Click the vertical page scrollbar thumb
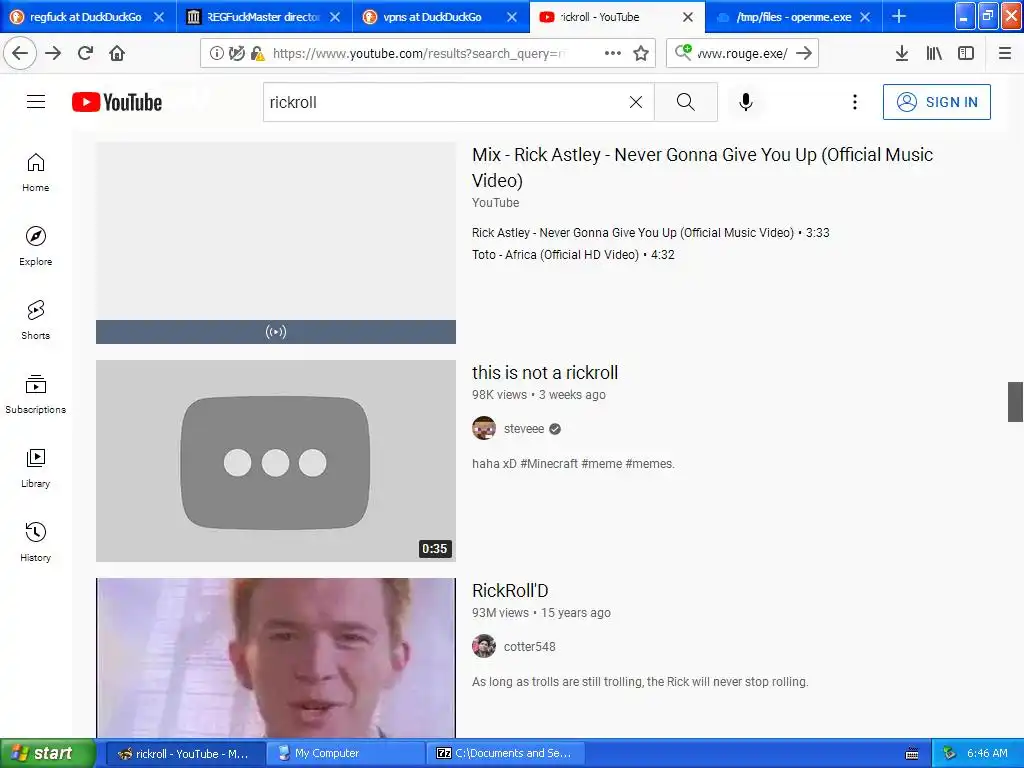The image size is (1024, 768). tap(1015, 402)
